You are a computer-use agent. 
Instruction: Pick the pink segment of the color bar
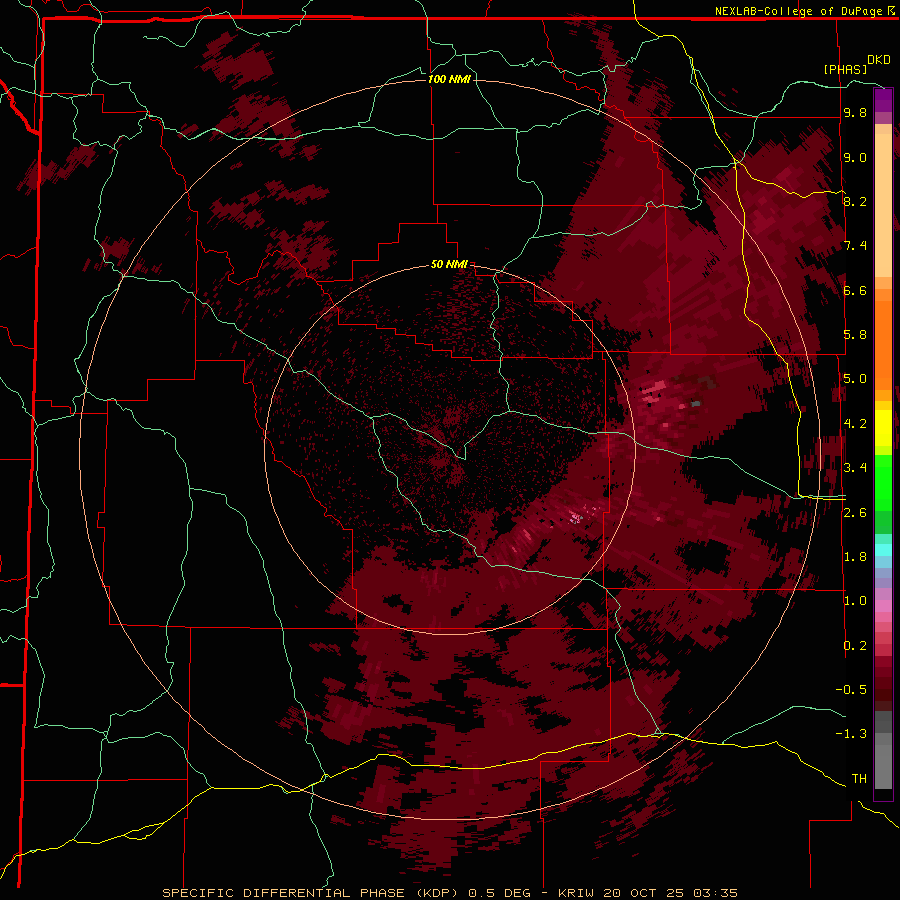tap(883, 606)
